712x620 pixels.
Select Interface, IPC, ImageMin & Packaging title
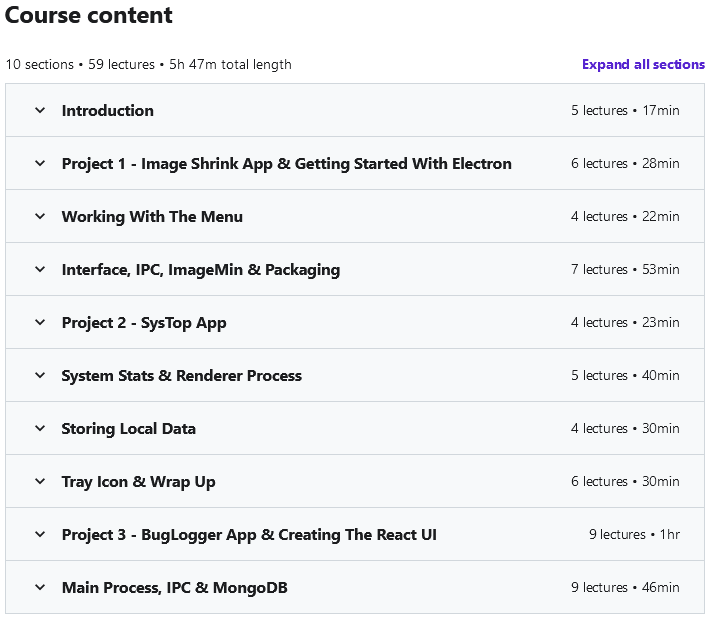201,270
